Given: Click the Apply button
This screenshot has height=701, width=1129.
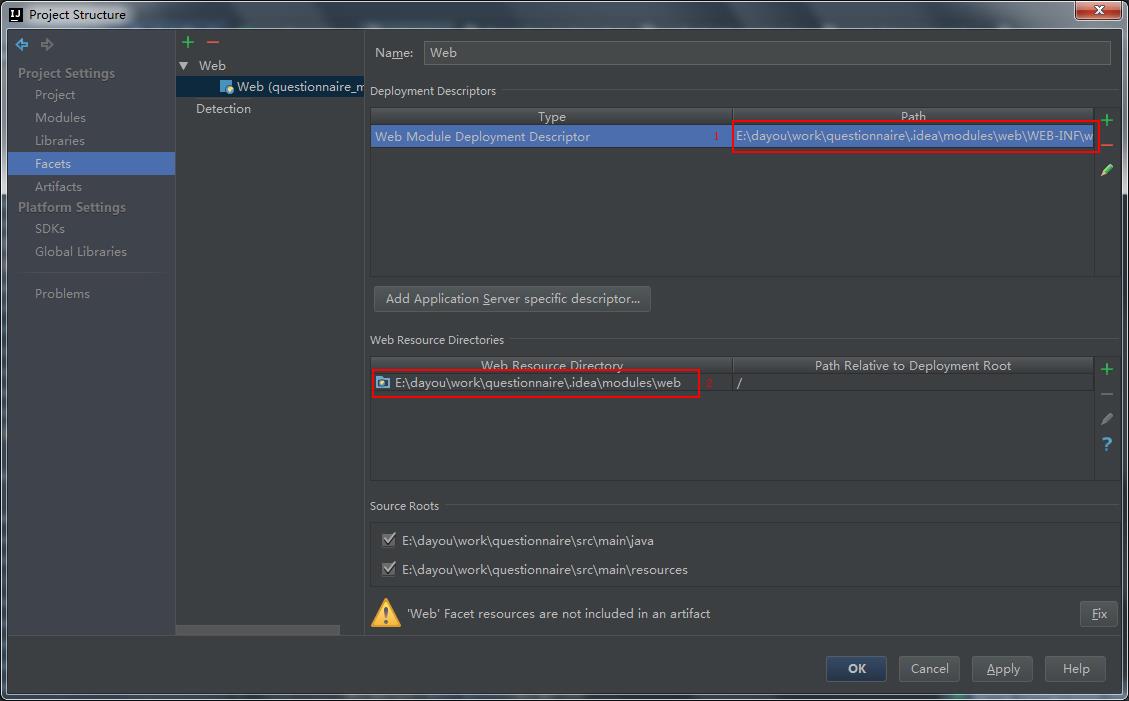Looking at the screenshot, I should (1003, 669).
